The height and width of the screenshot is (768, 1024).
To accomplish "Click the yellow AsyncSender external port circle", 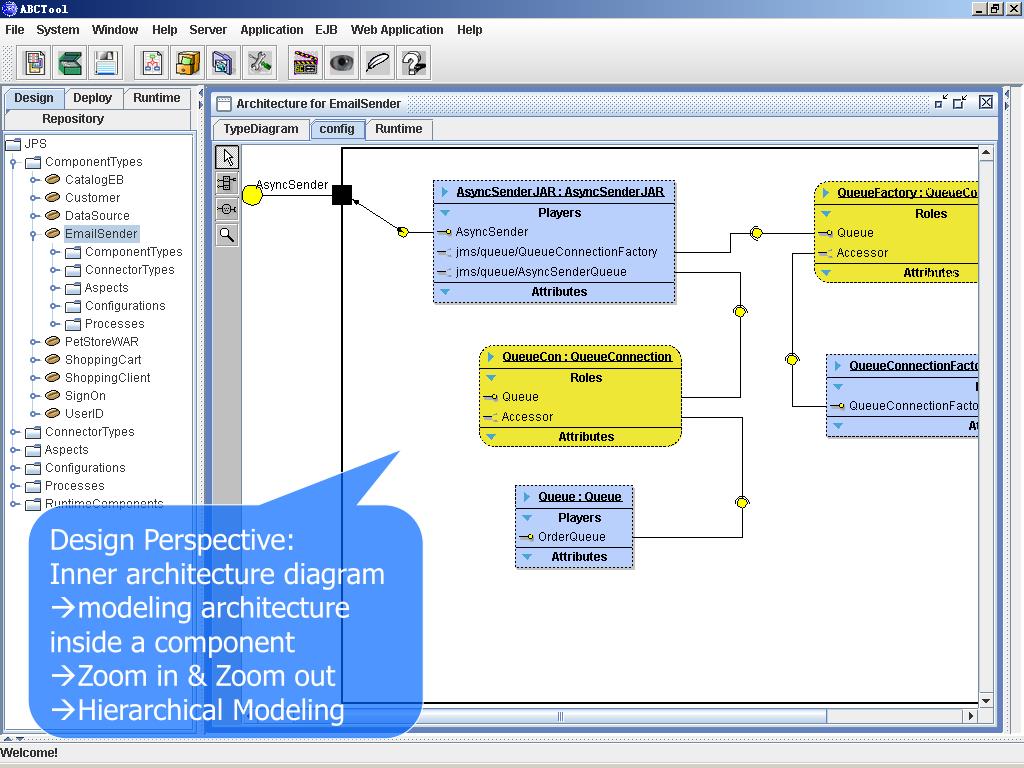I will tap(252, 195).
